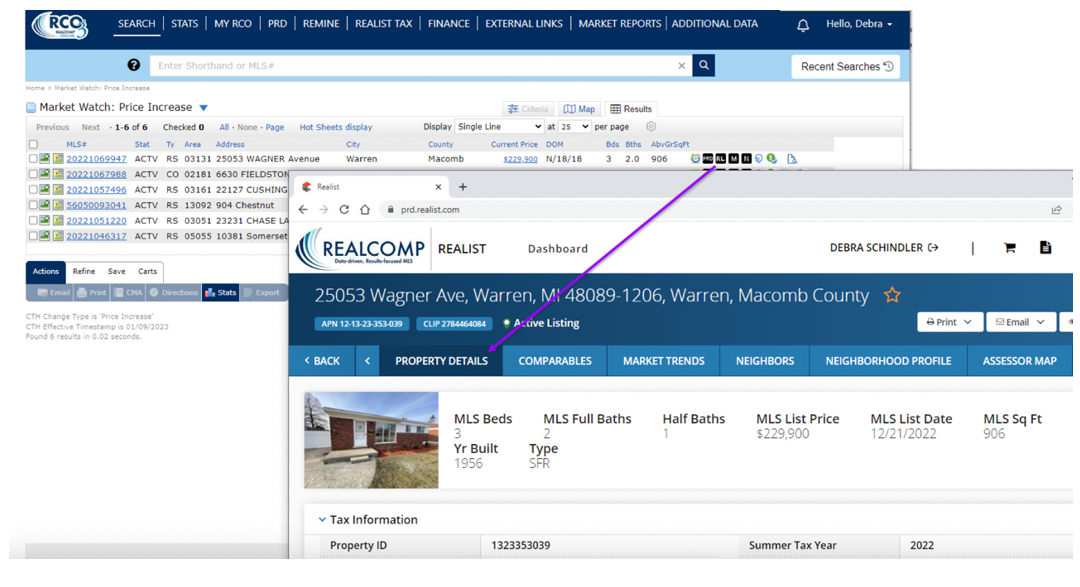Open the Realist Print dropdown

click(949, 322)
